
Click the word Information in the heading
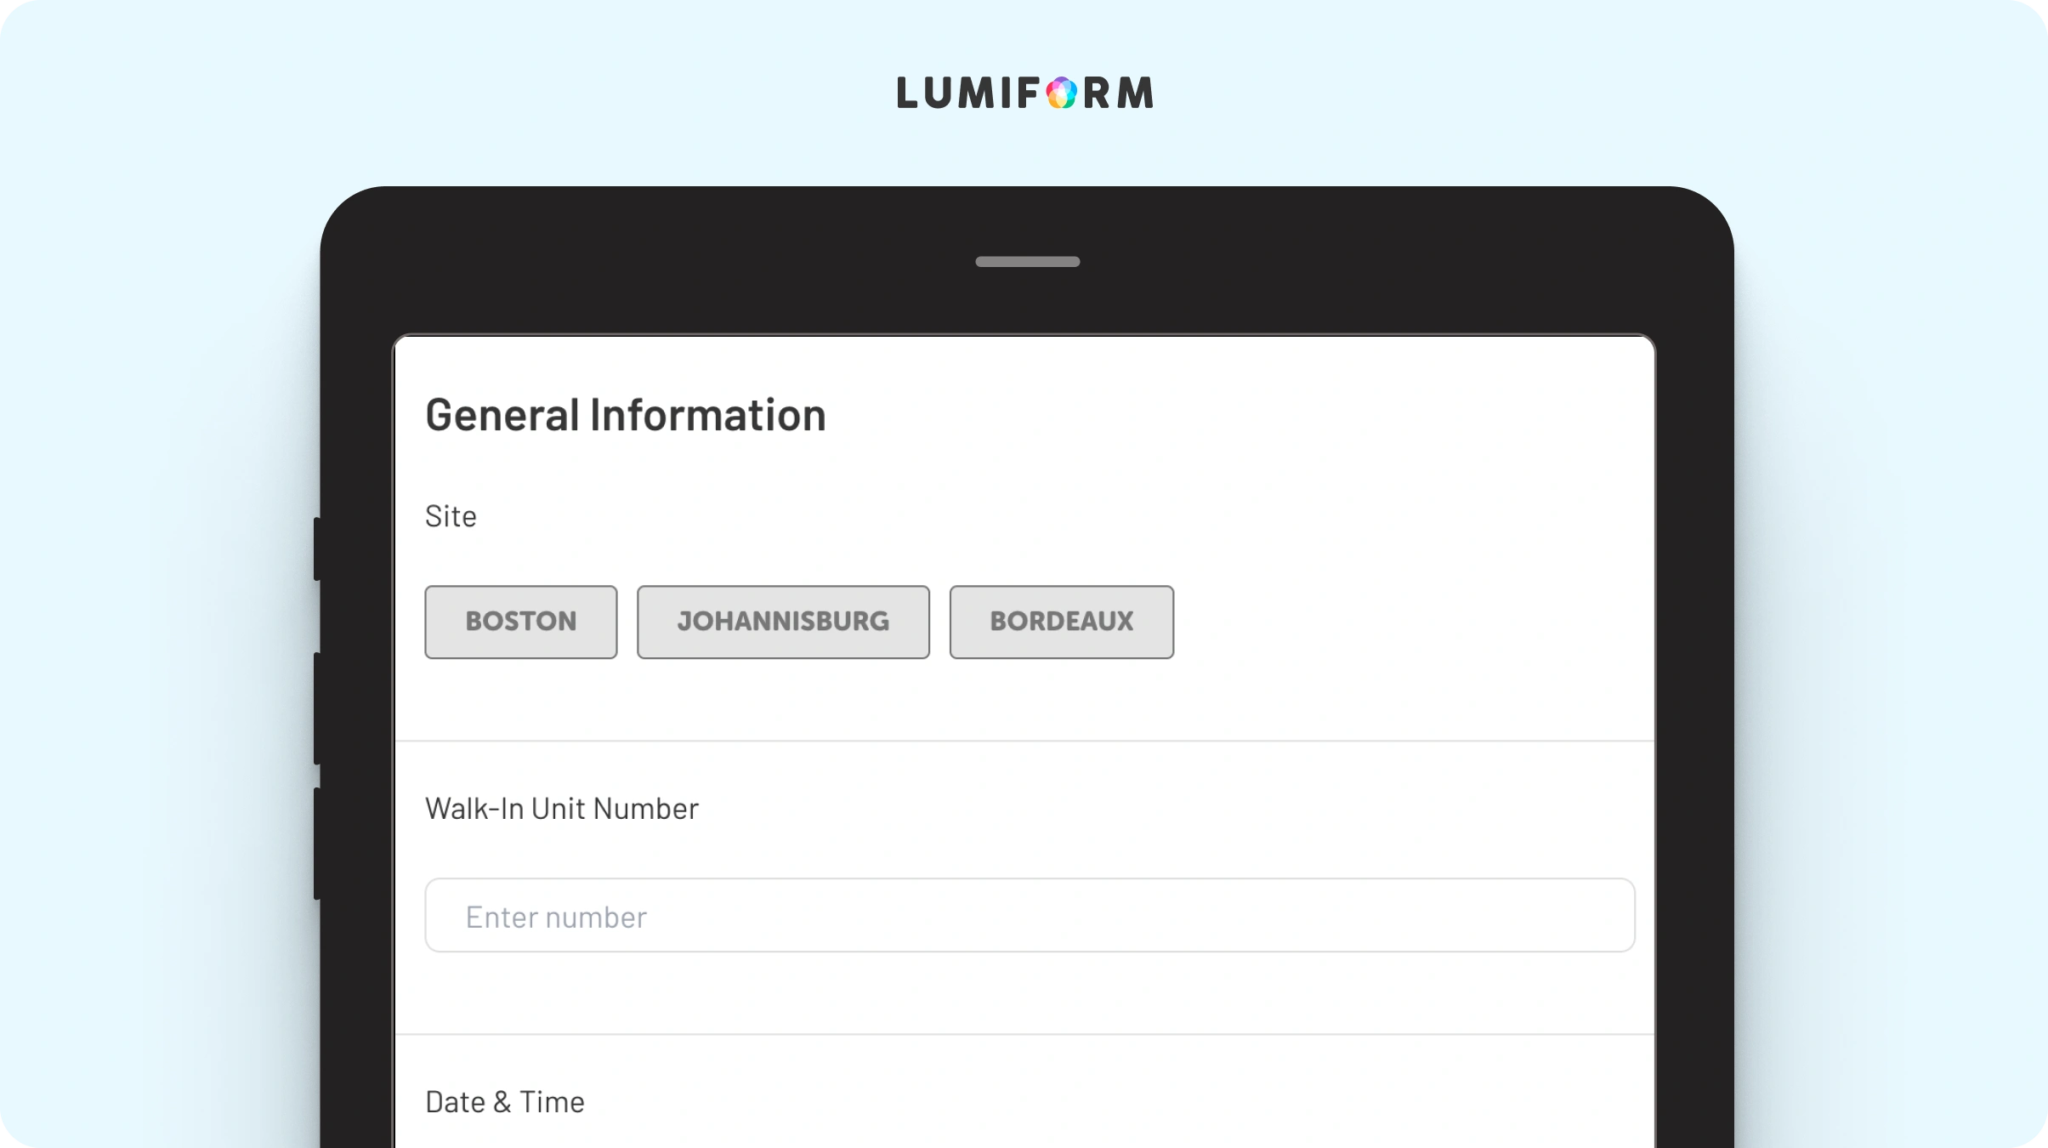(707, 415)
